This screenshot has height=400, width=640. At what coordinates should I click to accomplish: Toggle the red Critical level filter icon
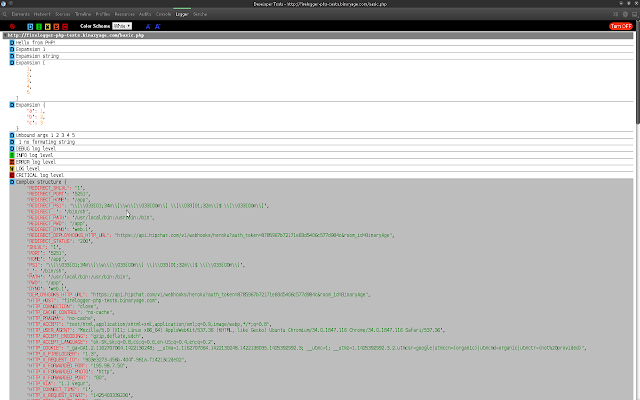pos(65,27)
